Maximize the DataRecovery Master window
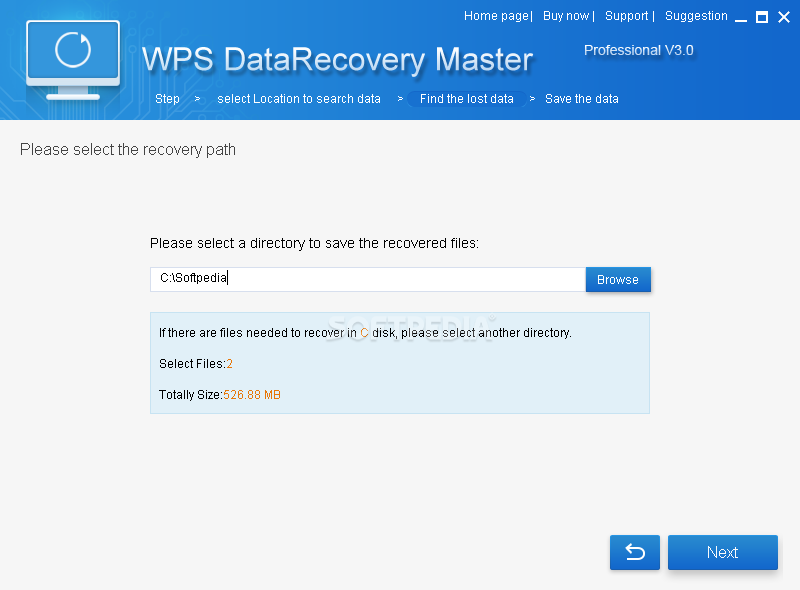This screenshot has width=800, height=590. tap(762, 17)
